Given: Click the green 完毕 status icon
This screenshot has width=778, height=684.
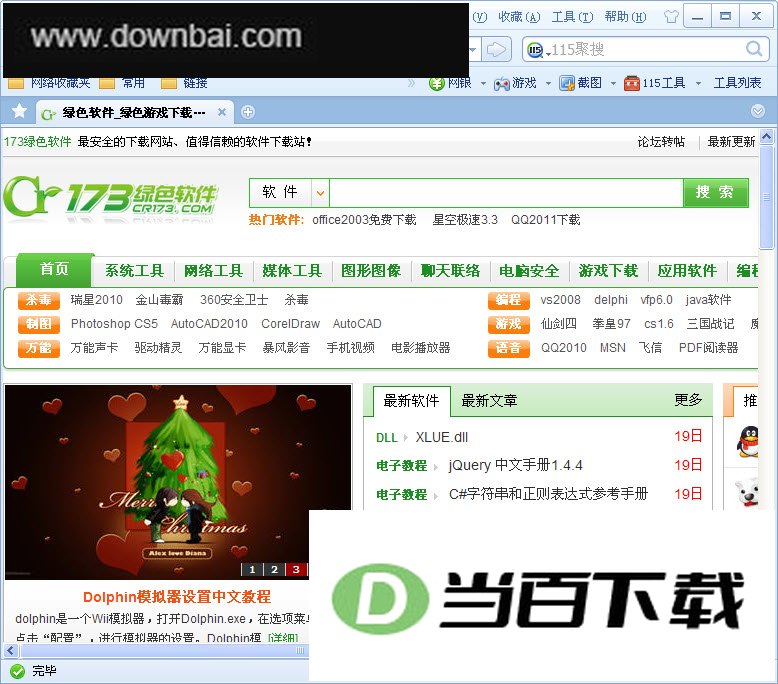Looking at the screenshot, I should [x=17, y=671].
